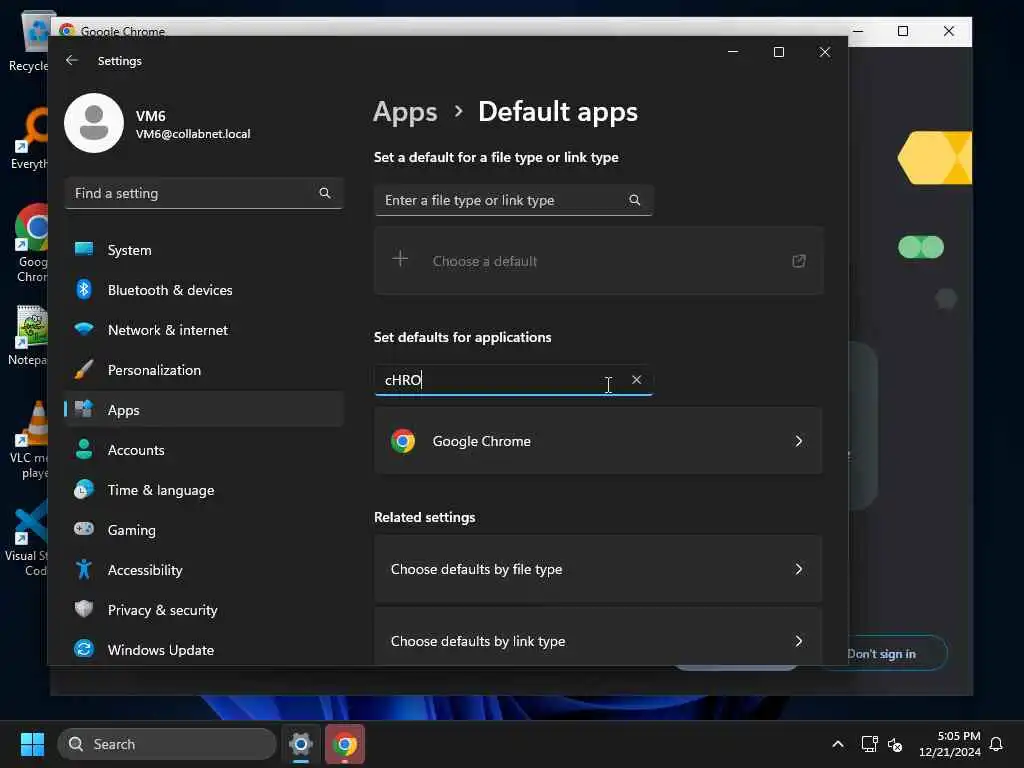
Task: Toggle the green switch in Chrome window
Action: (921, 247)
